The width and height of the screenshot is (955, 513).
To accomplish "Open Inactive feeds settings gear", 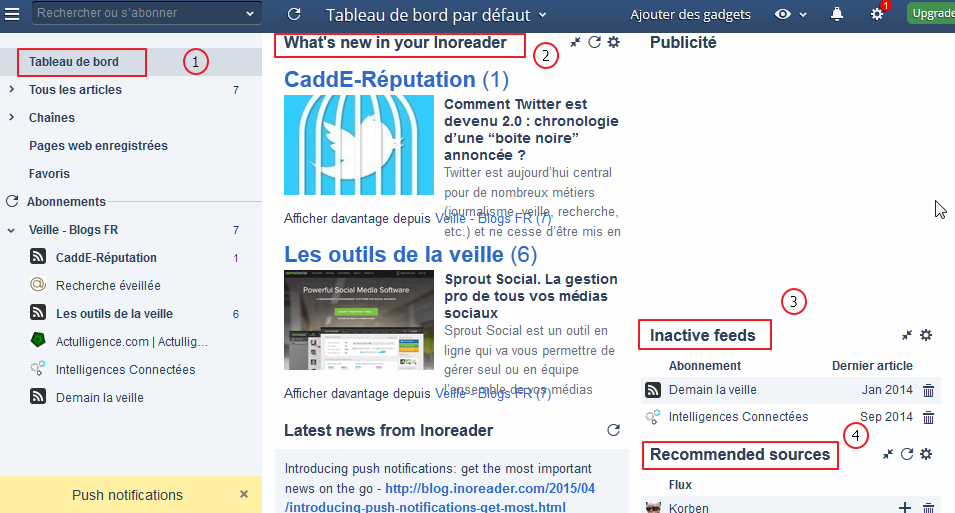I will (x=926, y=335).
